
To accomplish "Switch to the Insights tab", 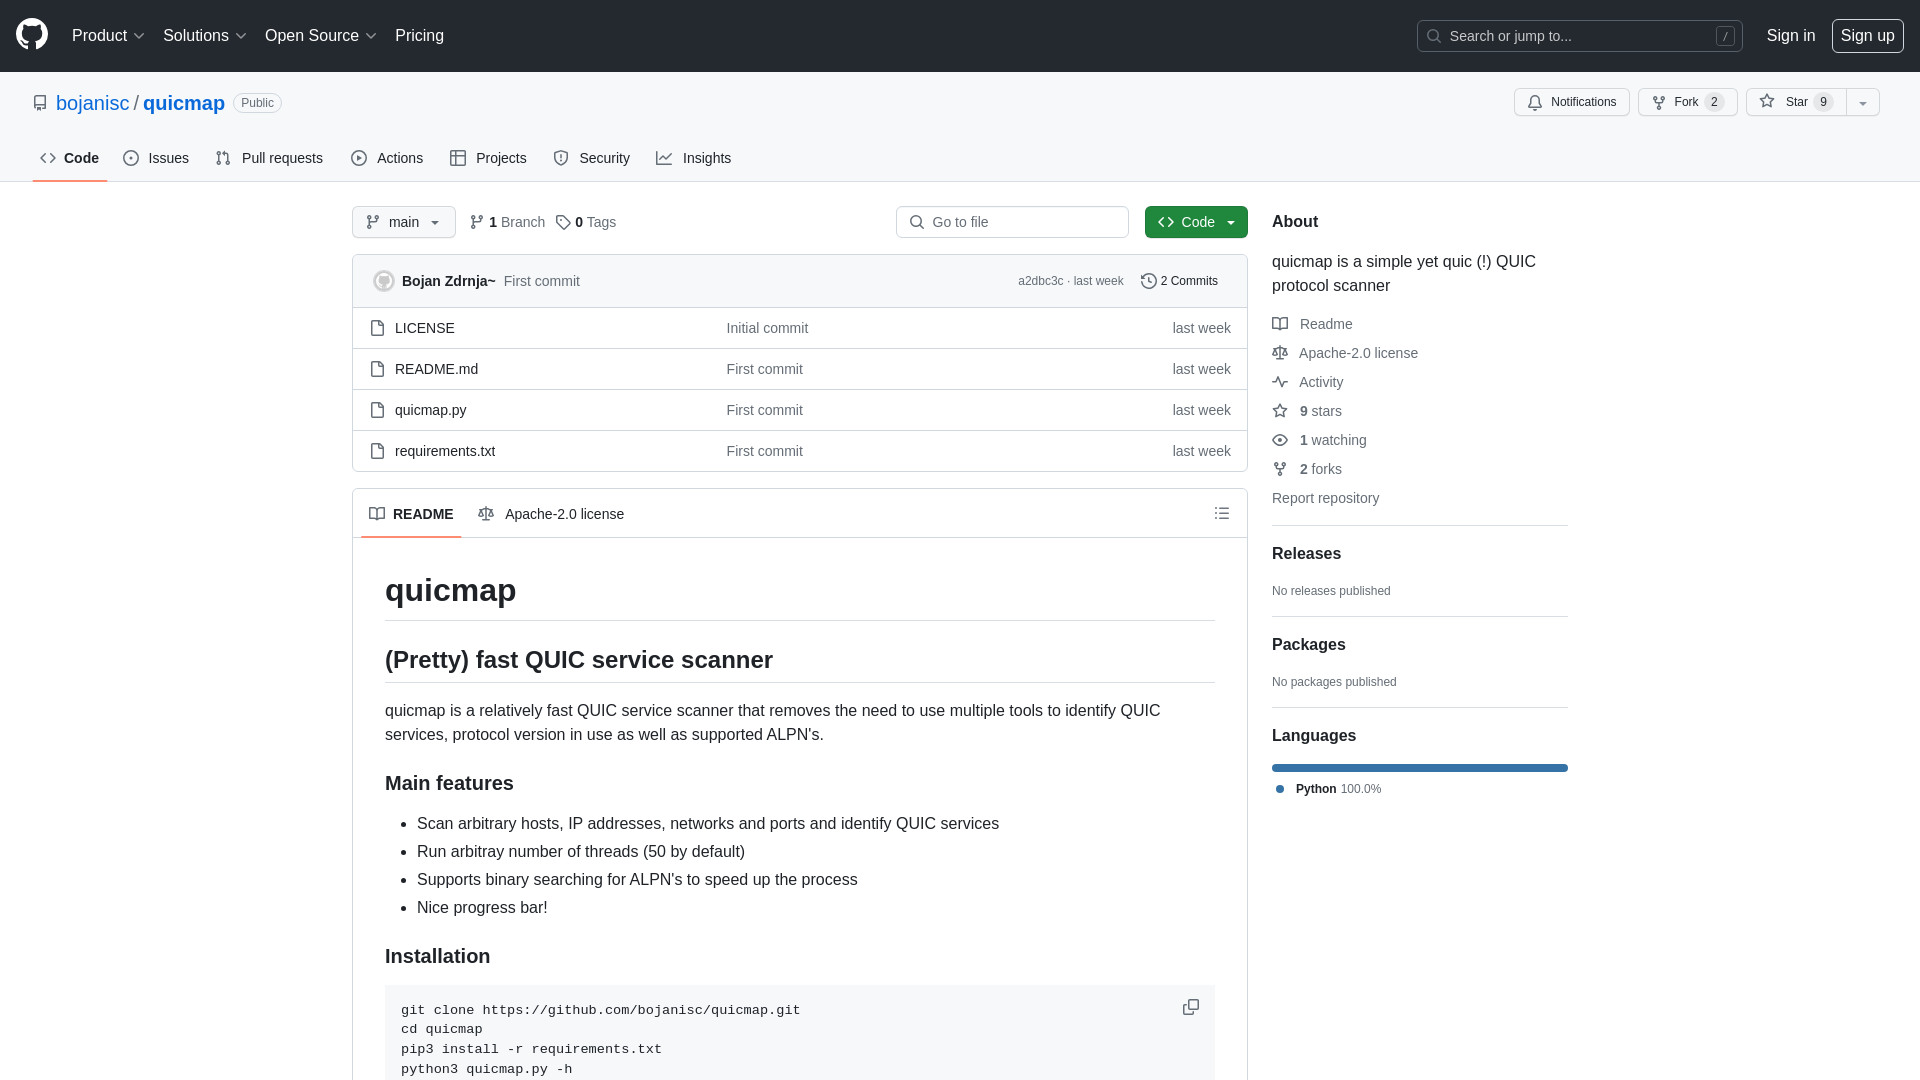I will pyautogui.click(x=694, y=158).
